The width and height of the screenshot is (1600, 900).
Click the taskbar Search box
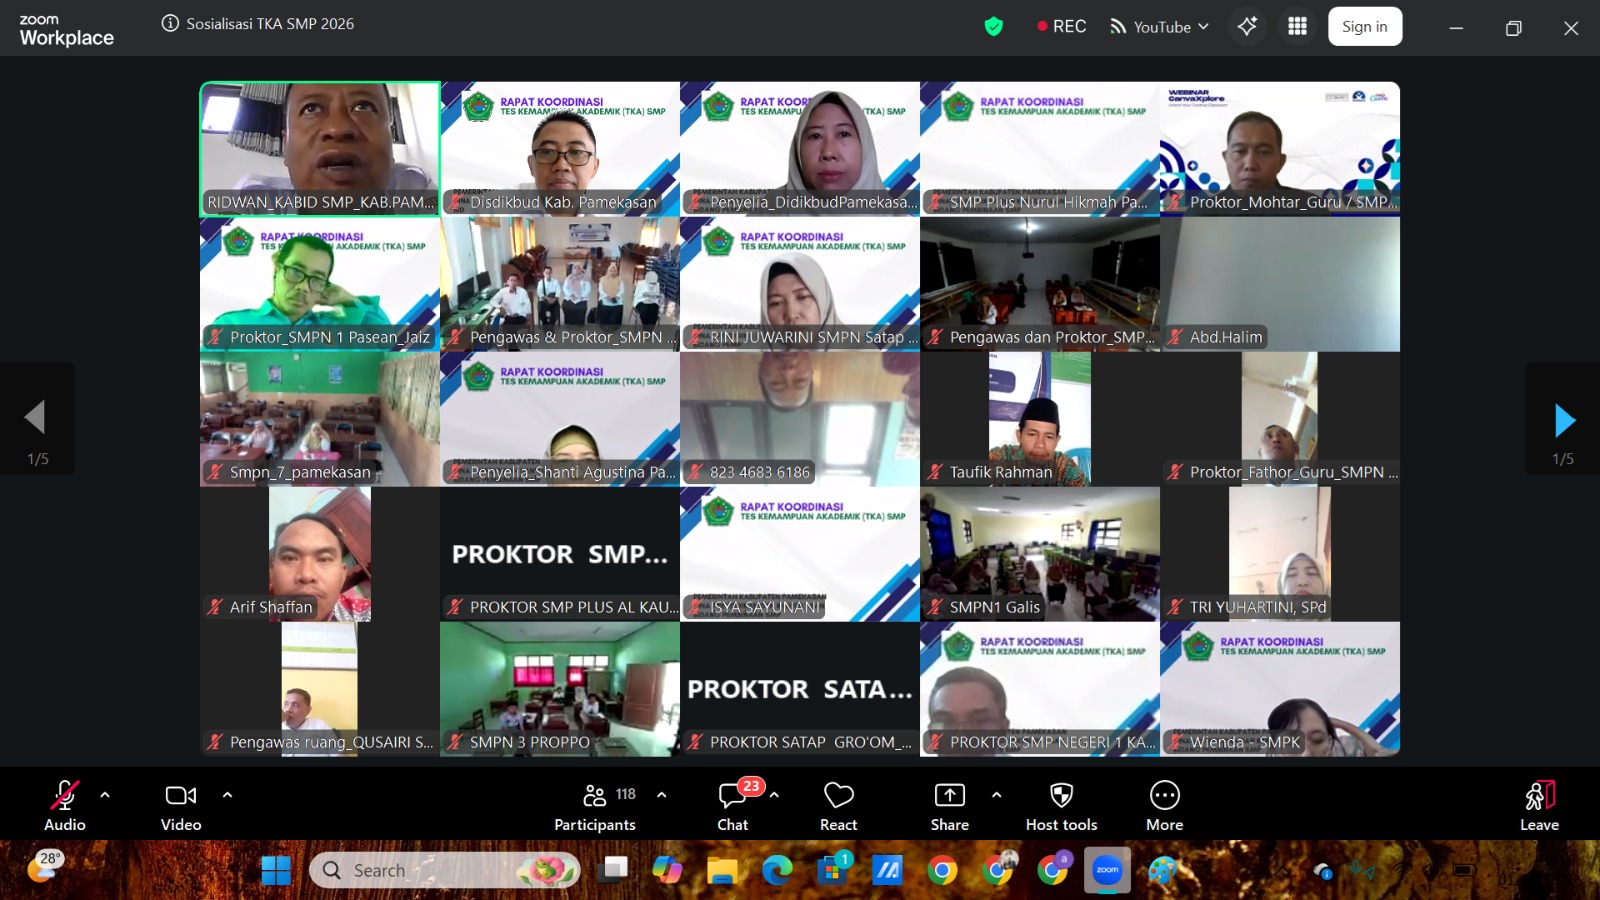[x=445, y=870]
